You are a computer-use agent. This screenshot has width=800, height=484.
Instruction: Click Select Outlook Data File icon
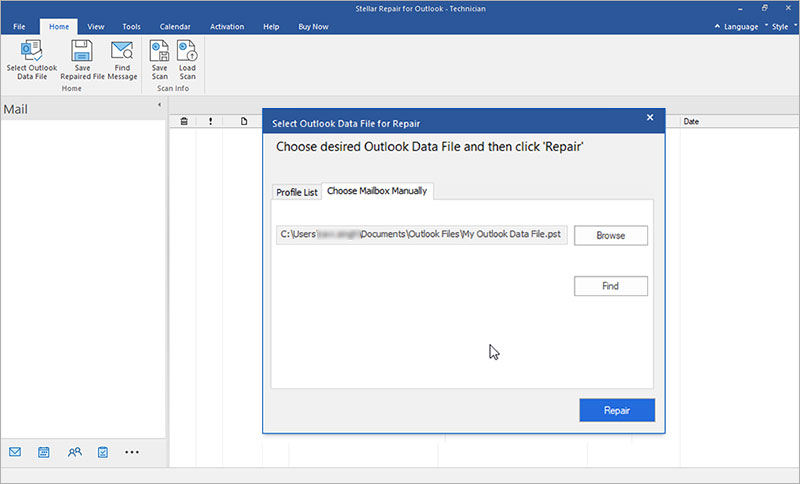coord(32,51)
